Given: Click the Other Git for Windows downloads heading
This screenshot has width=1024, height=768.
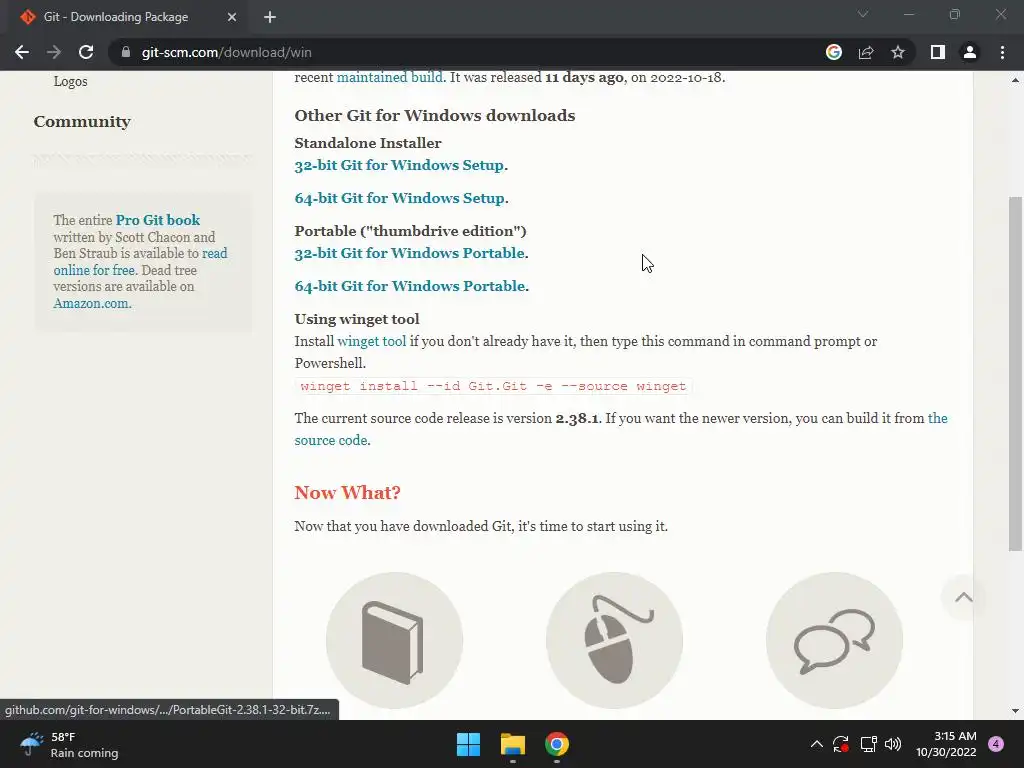Looking at the screenshot, I should 435,116.
